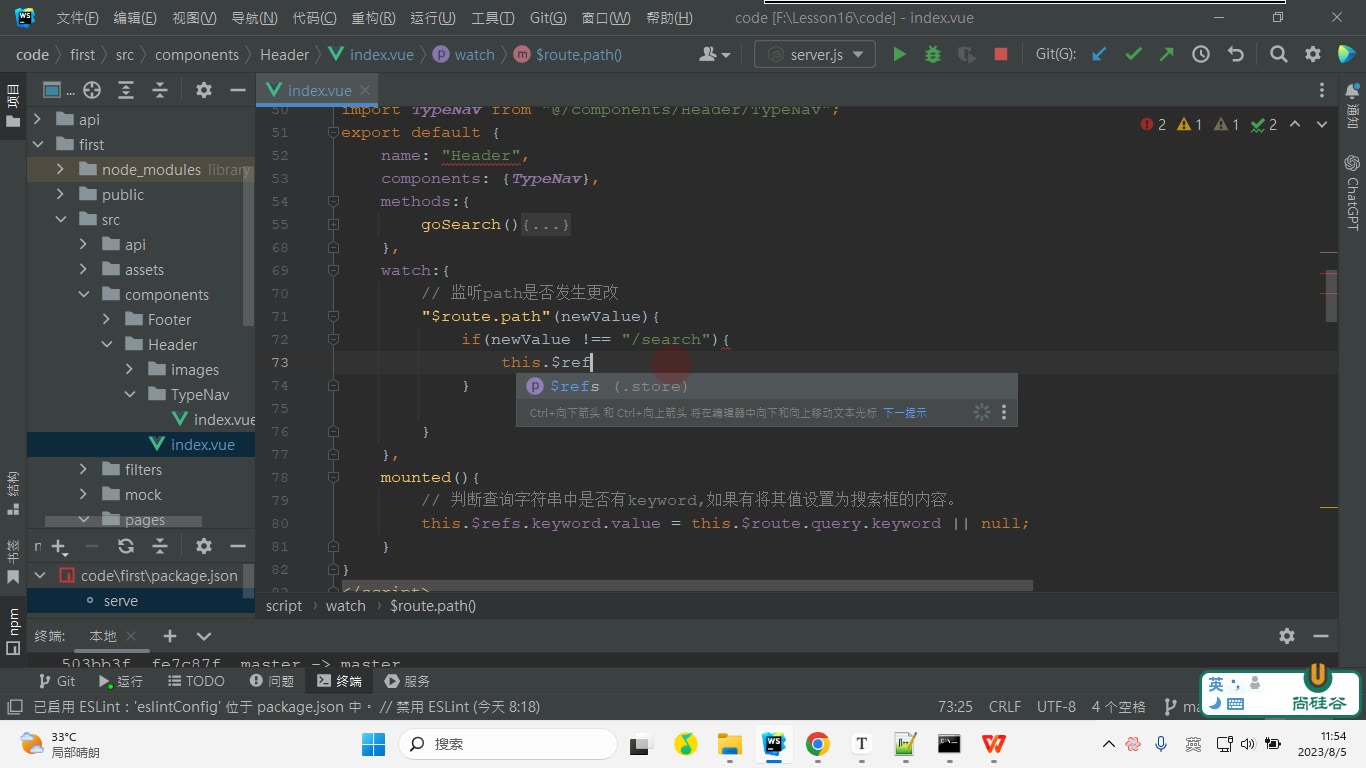Click the 下一提示 link in completion popup
This screenshot has height=768, width=1366.
[x=904, y=412]
